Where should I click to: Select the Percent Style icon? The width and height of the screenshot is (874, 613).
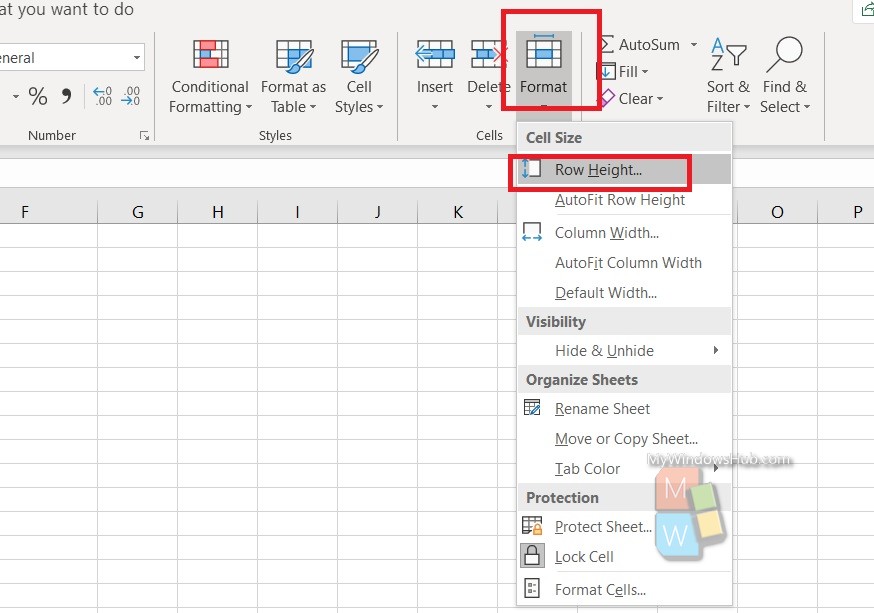[x=38, y=96]
